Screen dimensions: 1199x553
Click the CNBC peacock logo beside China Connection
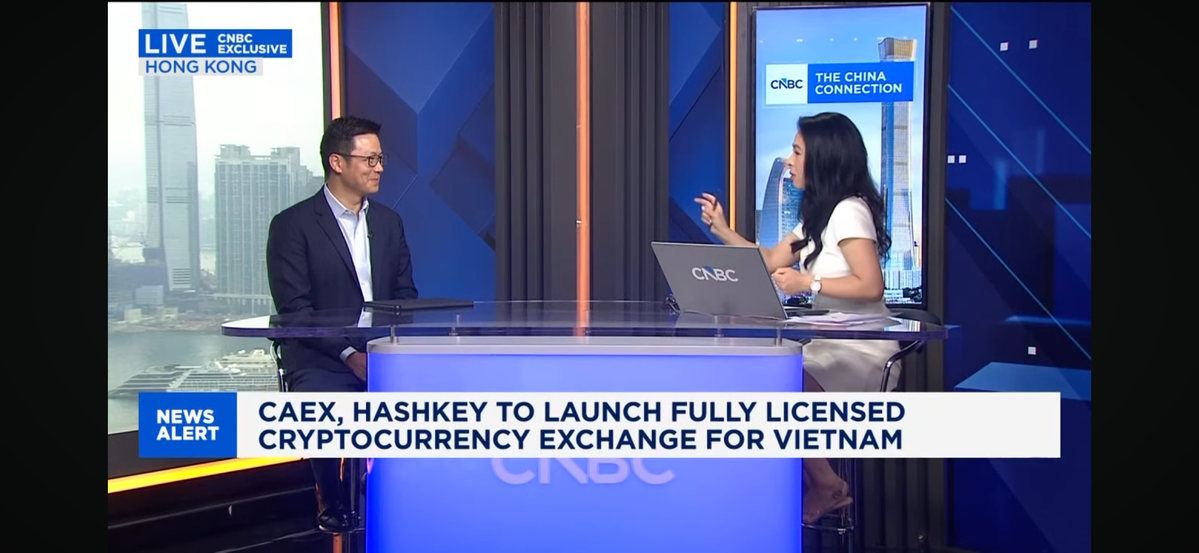coord(786,83)
